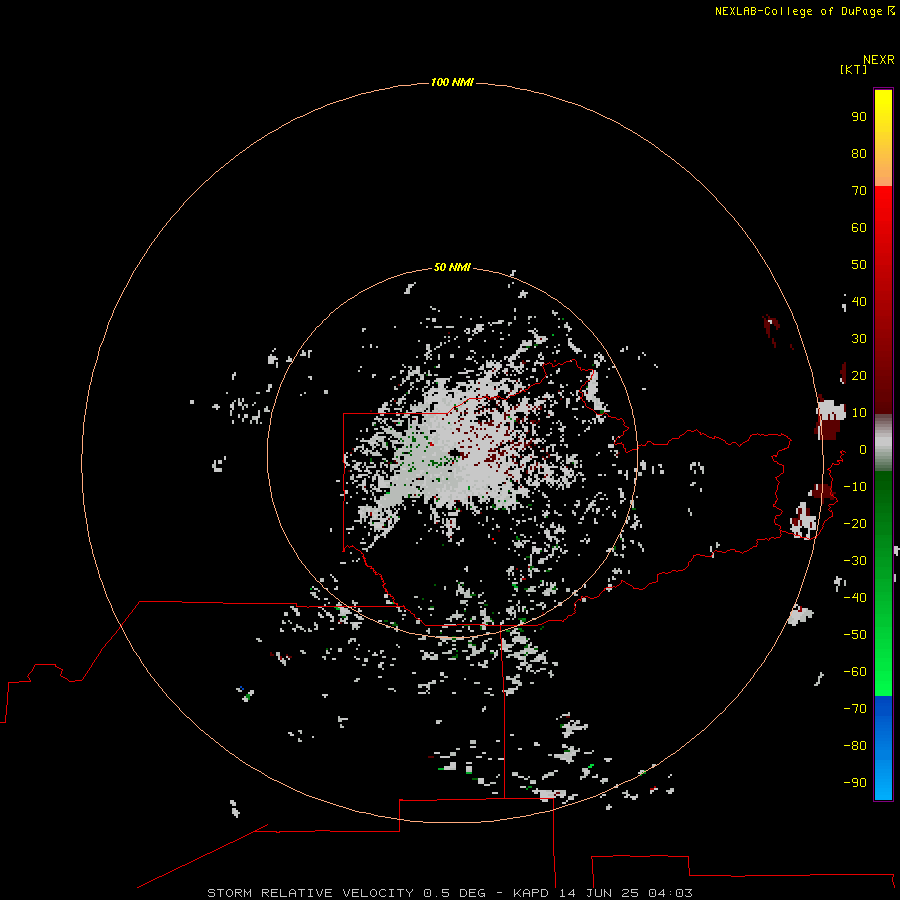Click the -90 value on the velocity scale
The image size is (900, 900).
click(x=855, y=783)
